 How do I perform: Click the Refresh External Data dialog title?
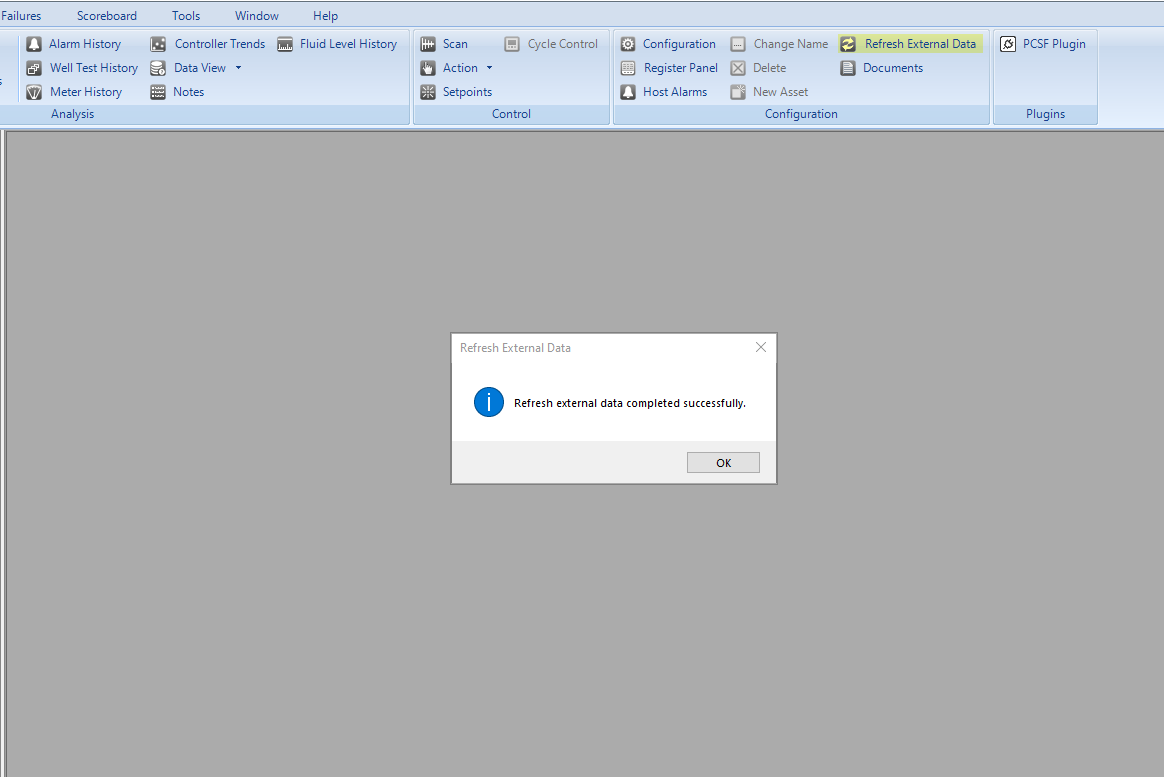click(515, 348)
